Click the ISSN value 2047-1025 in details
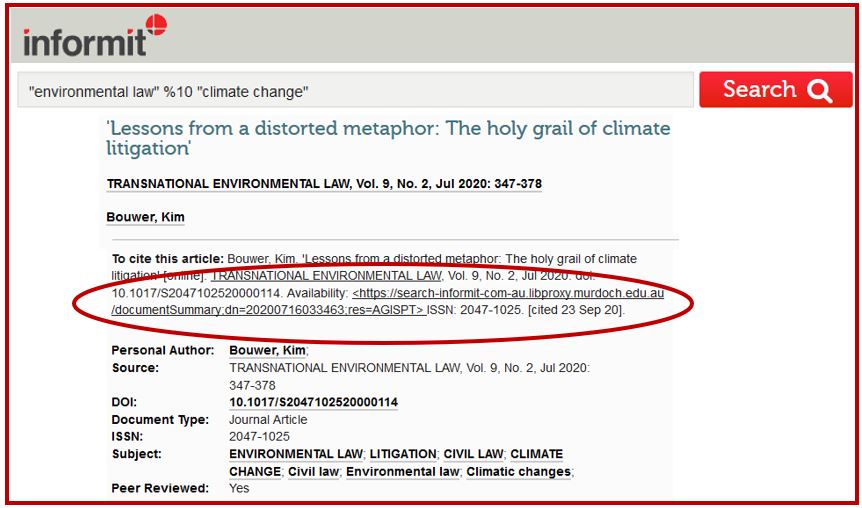 click(259, 436)
